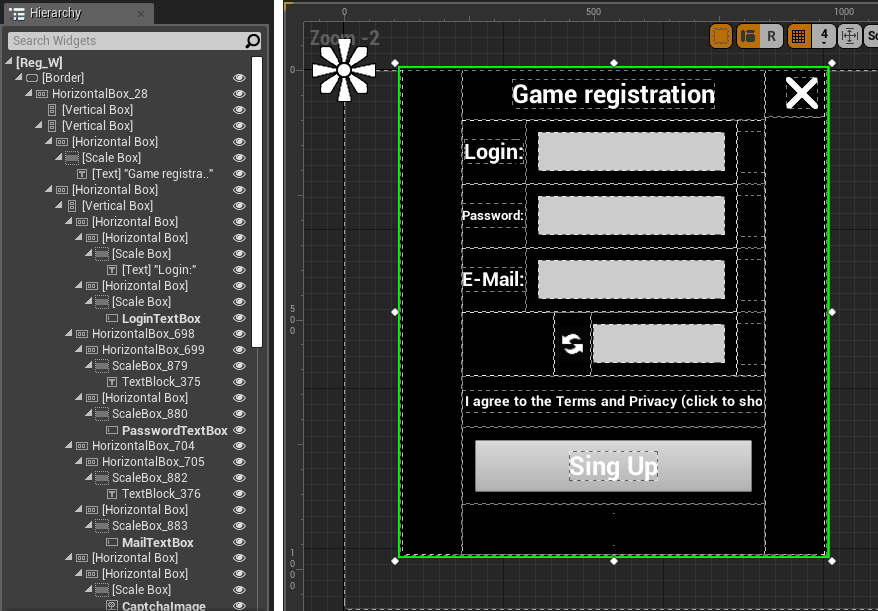Select the "E-Mail:" label in designer

pos(493,279)
